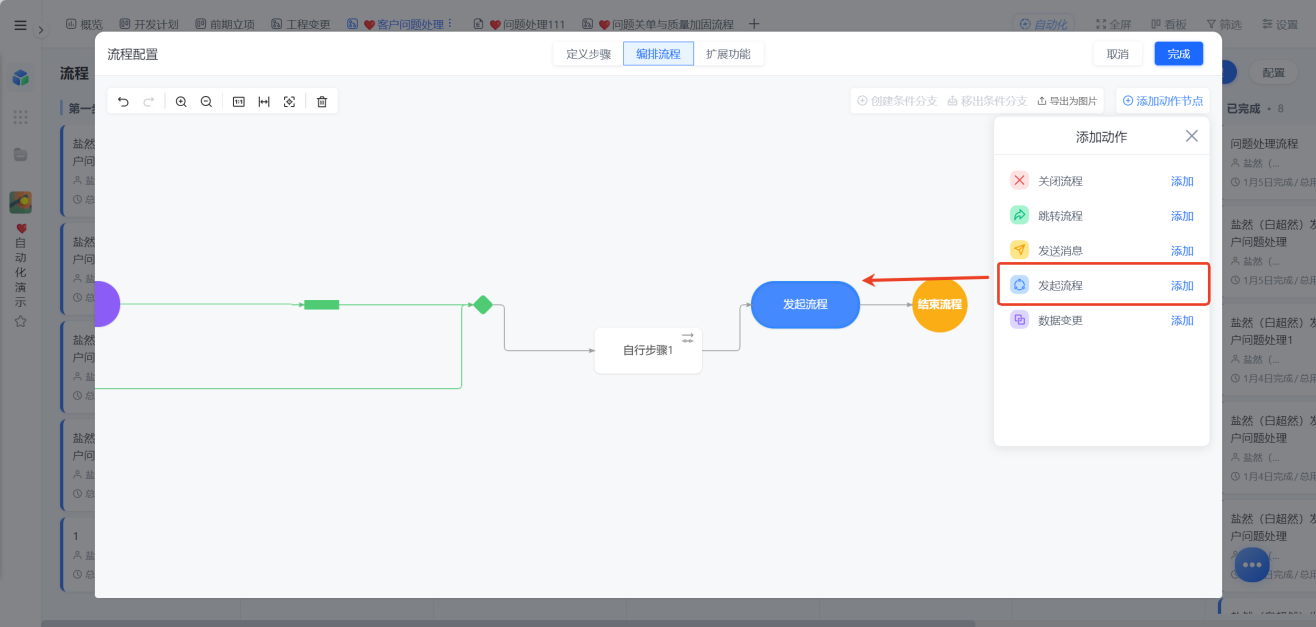Click 添加动作节点 button
1316x627 pixels.
click(1163, 101)
